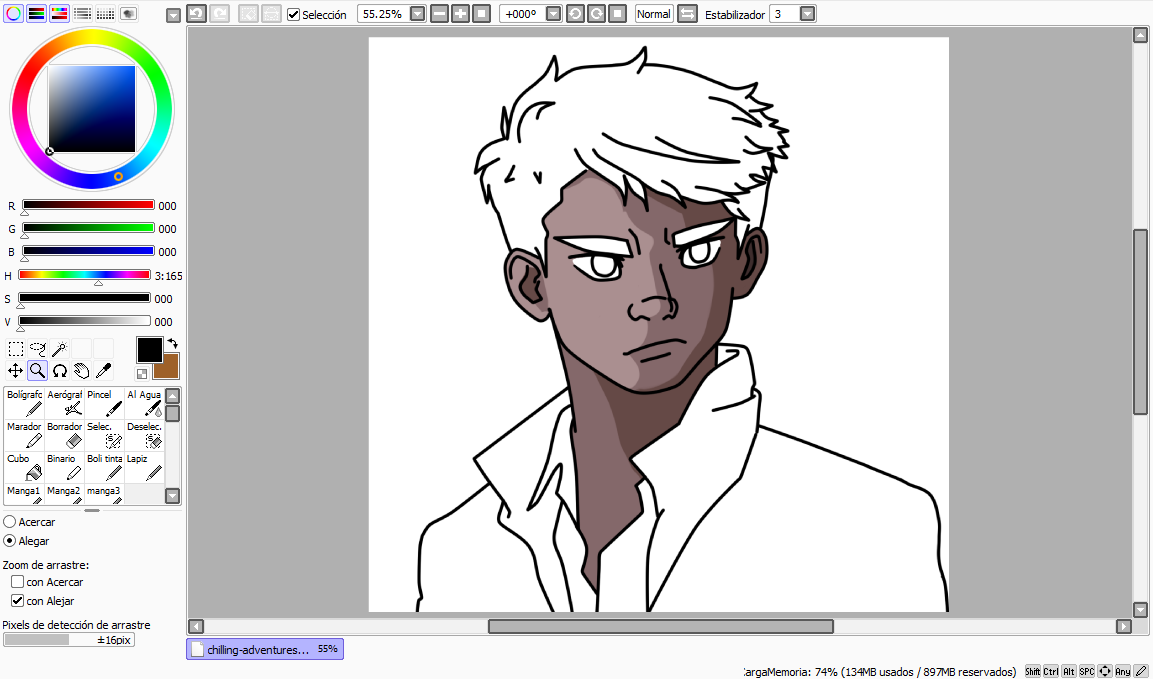
Task: Select the eyedropper tool
Action: click(104, 371)
